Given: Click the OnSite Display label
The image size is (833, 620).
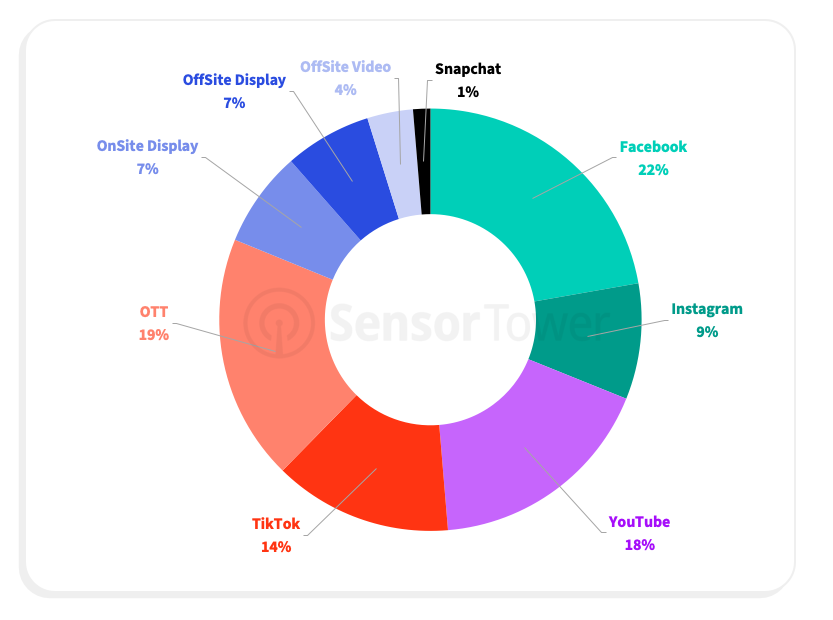Looking at the screenshot, I should 147,146.
